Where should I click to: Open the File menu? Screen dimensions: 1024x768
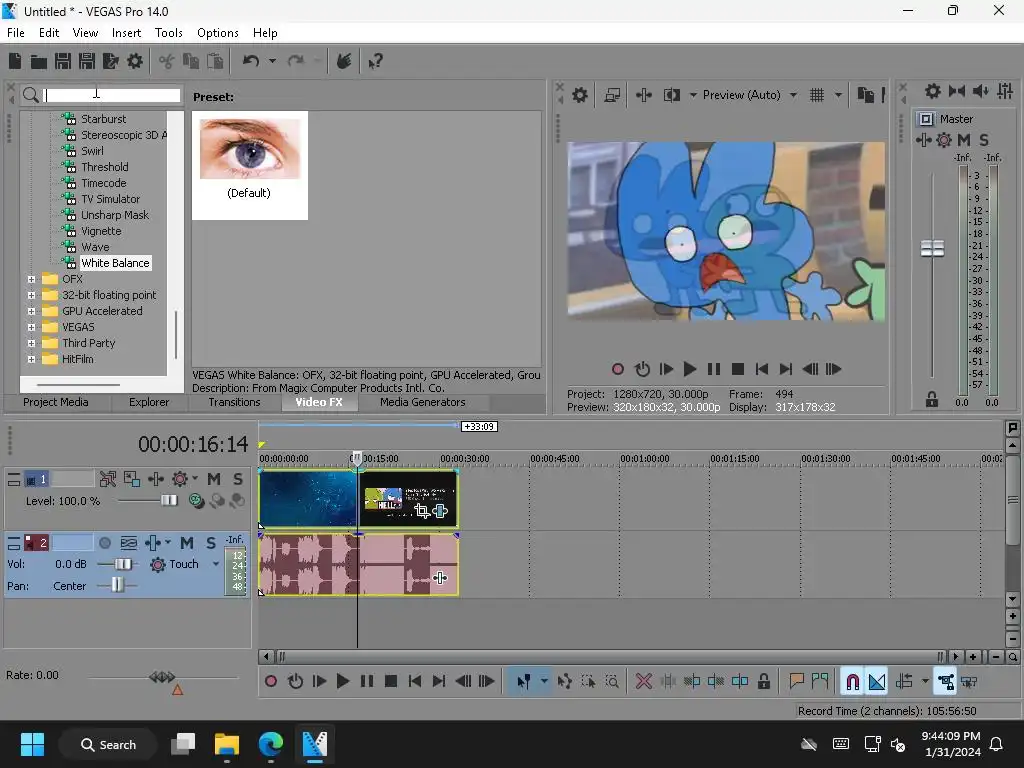pos(16,33)
